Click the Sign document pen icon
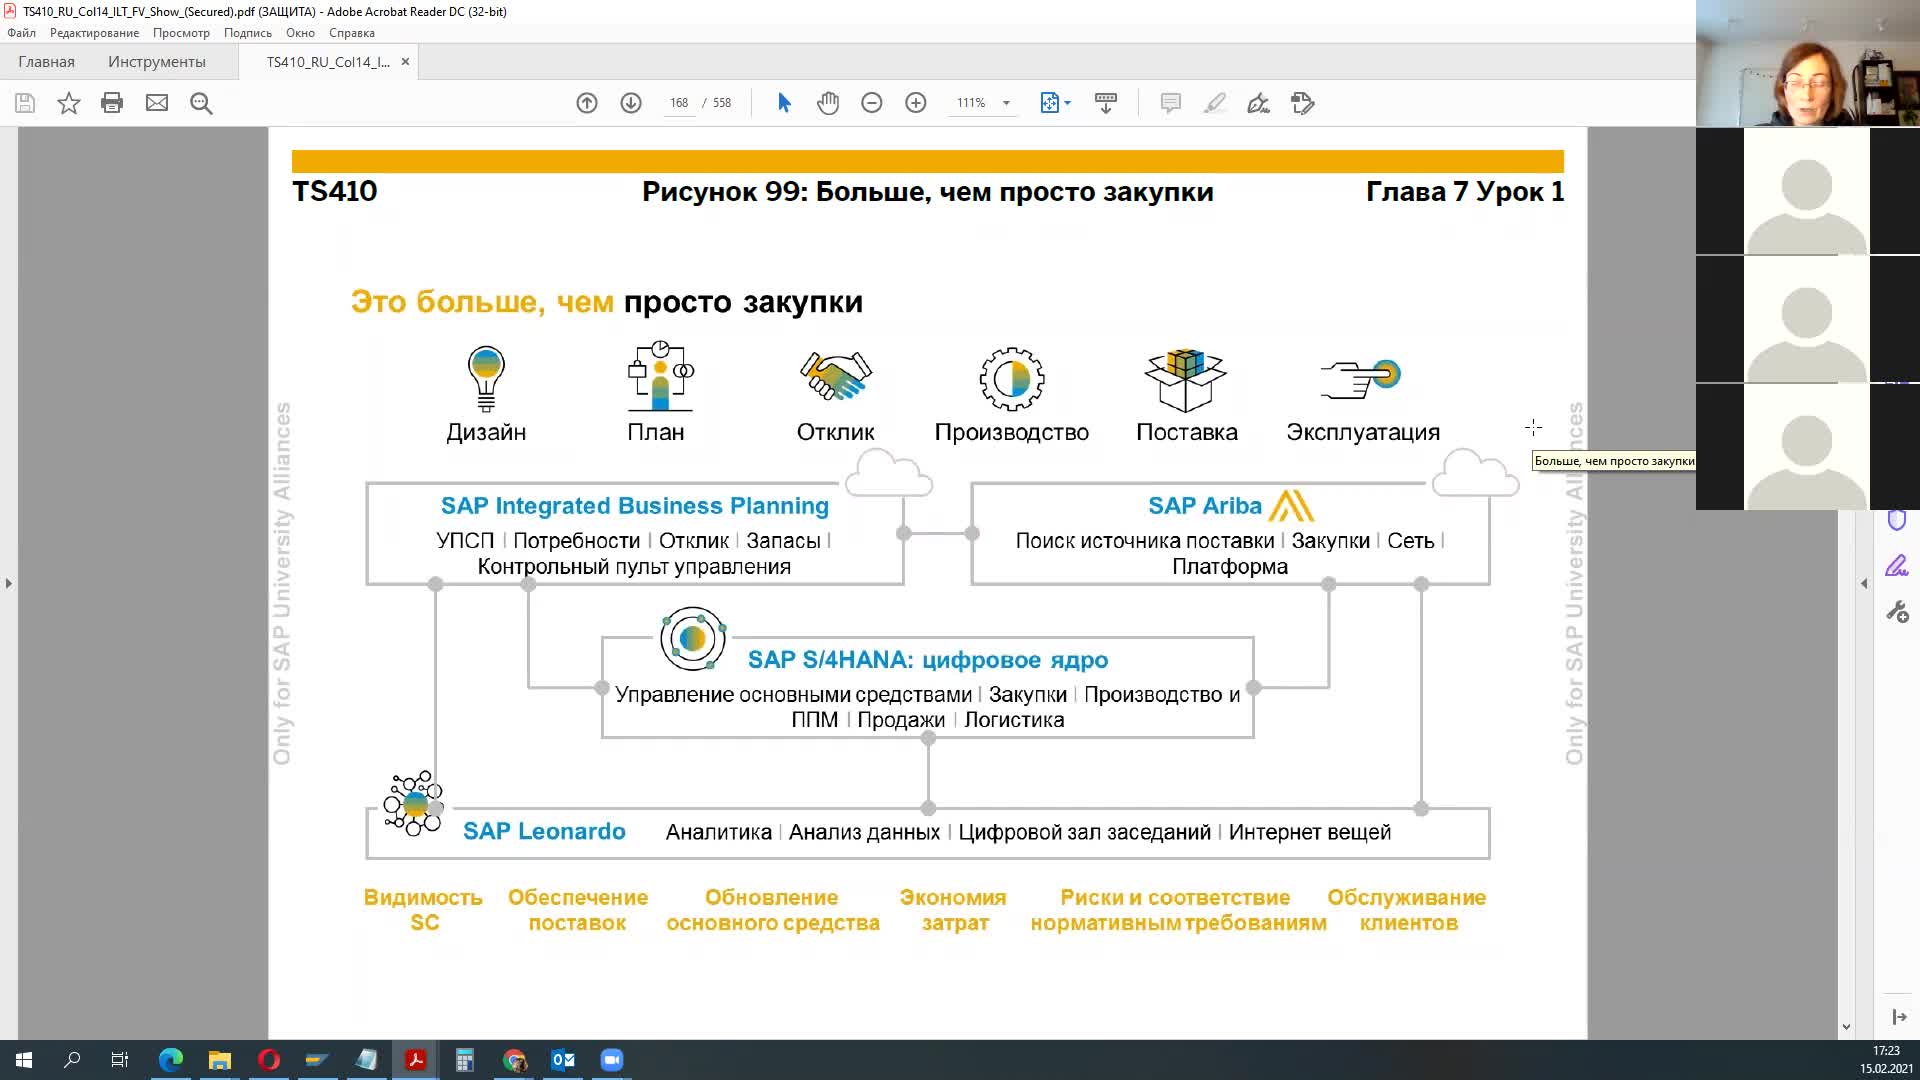The height and width of the screenshot is (1080, 1920). pyautogui.click(x=1258, y=103)
